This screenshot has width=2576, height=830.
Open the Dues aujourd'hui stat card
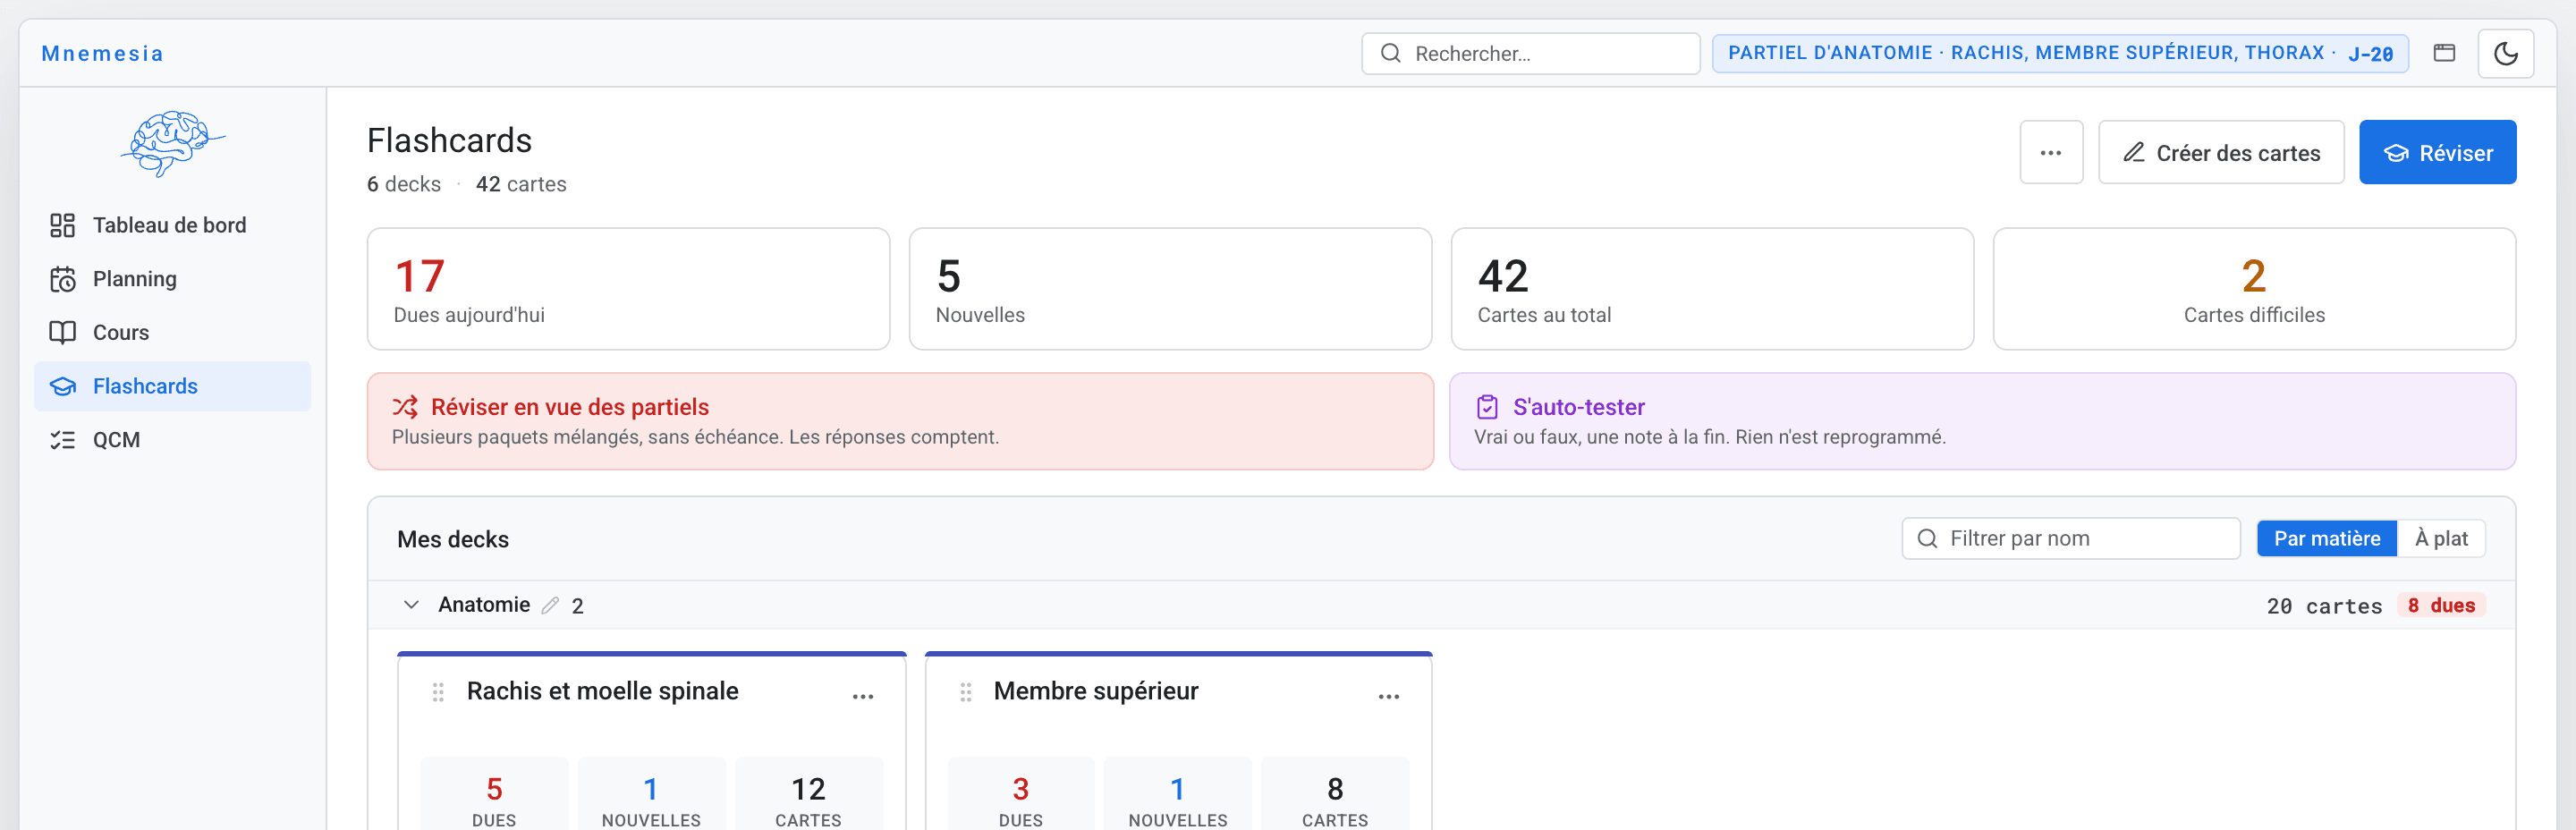tap(628, 289)
